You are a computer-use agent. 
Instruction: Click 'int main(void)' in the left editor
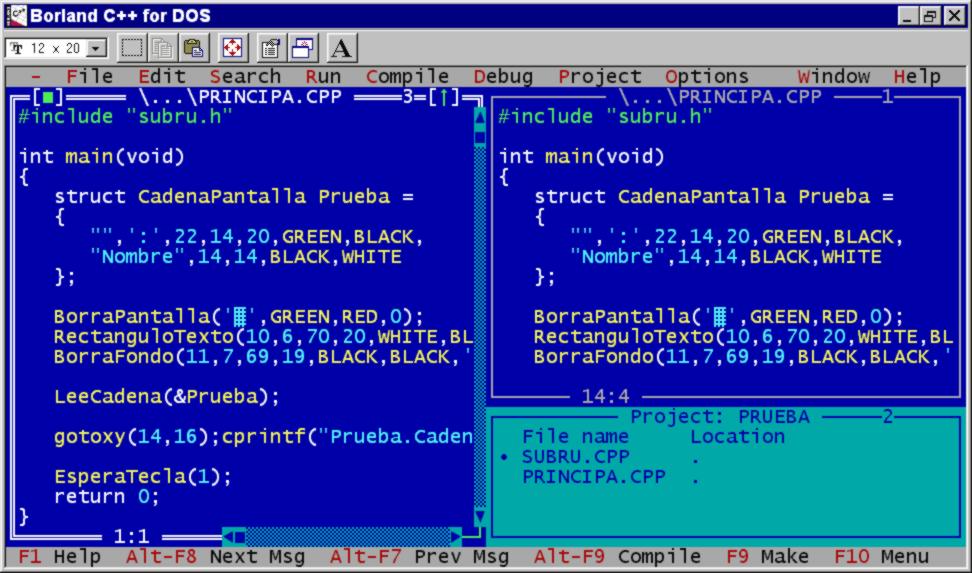pyautogui.click(x=102, y=156)
